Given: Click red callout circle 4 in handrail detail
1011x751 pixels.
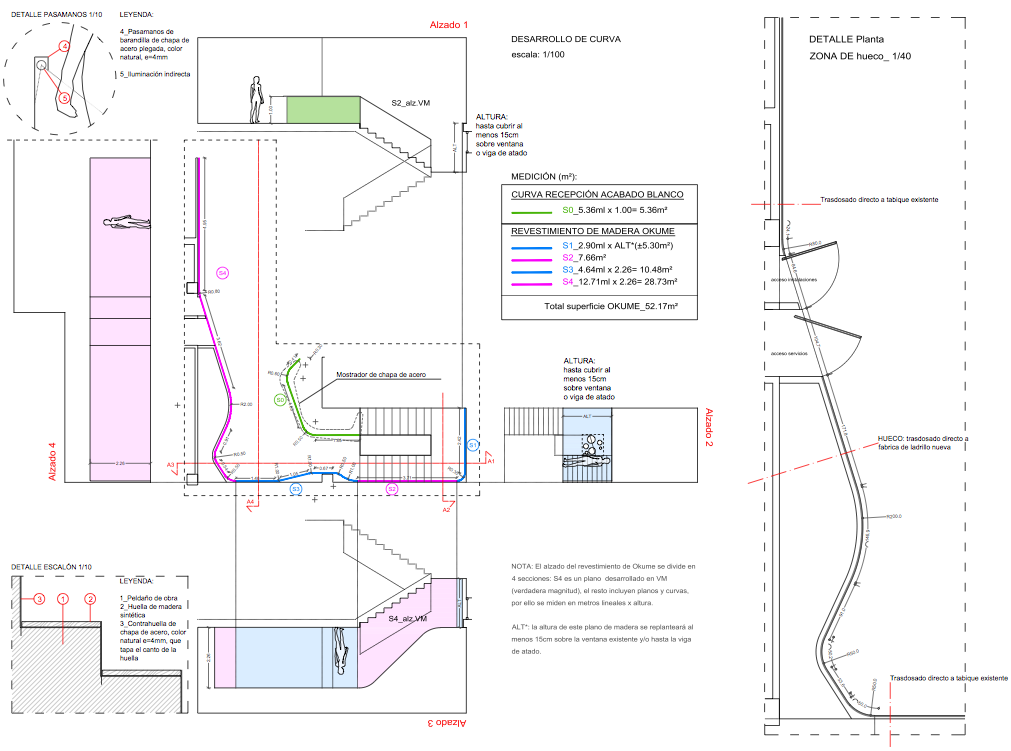Looking at the screenshot, I should click(64, 46).
